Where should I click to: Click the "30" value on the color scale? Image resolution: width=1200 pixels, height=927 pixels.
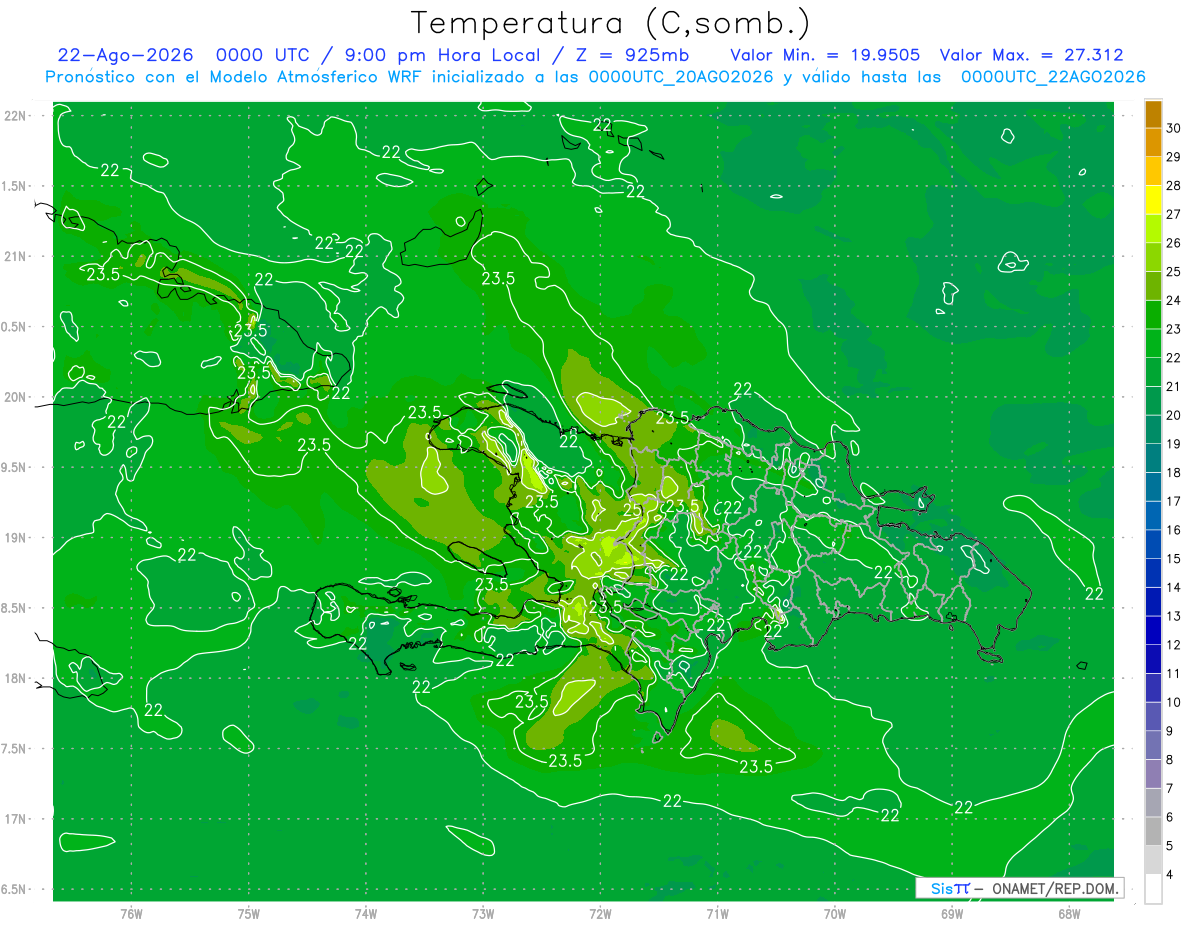pos(1174,128)
